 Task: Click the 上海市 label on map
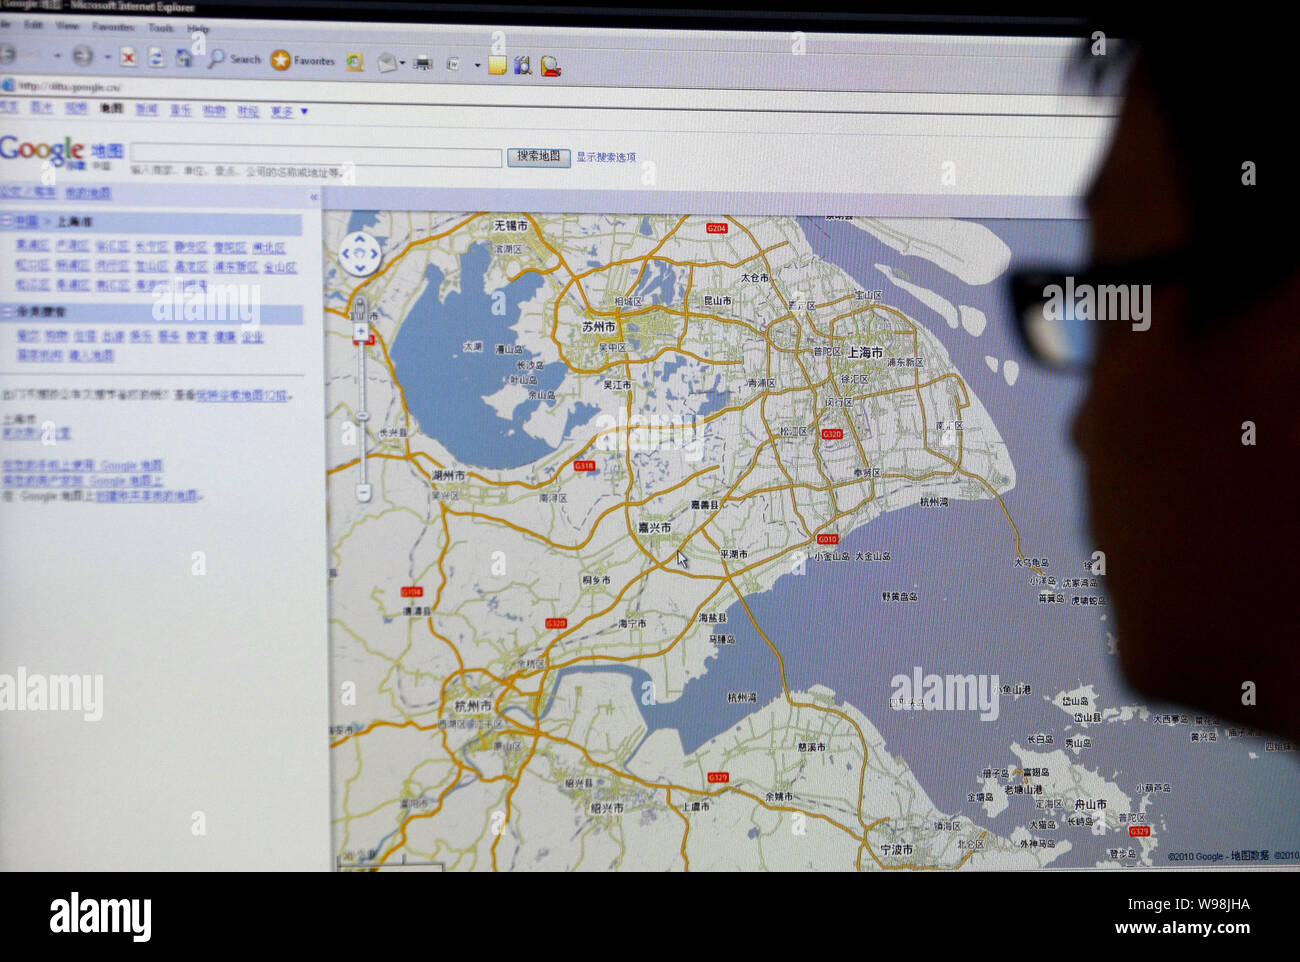point(865,352)
